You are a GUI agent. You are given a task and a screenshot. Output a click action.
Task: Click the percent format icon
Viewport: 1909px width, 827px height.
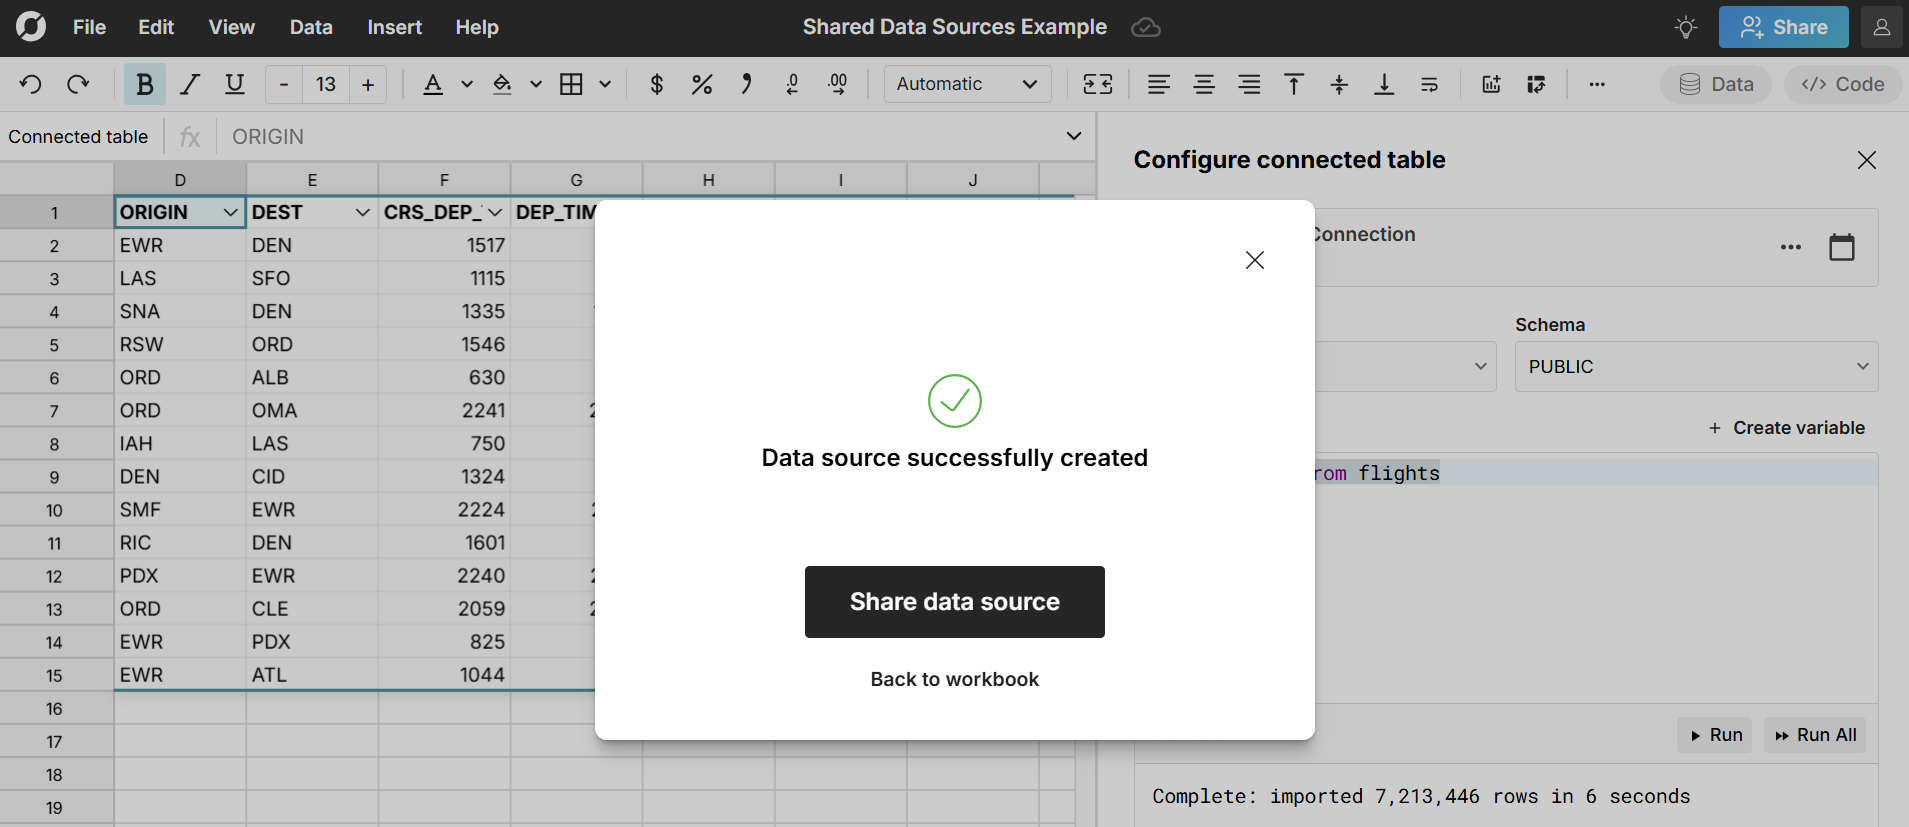point(702,84)
